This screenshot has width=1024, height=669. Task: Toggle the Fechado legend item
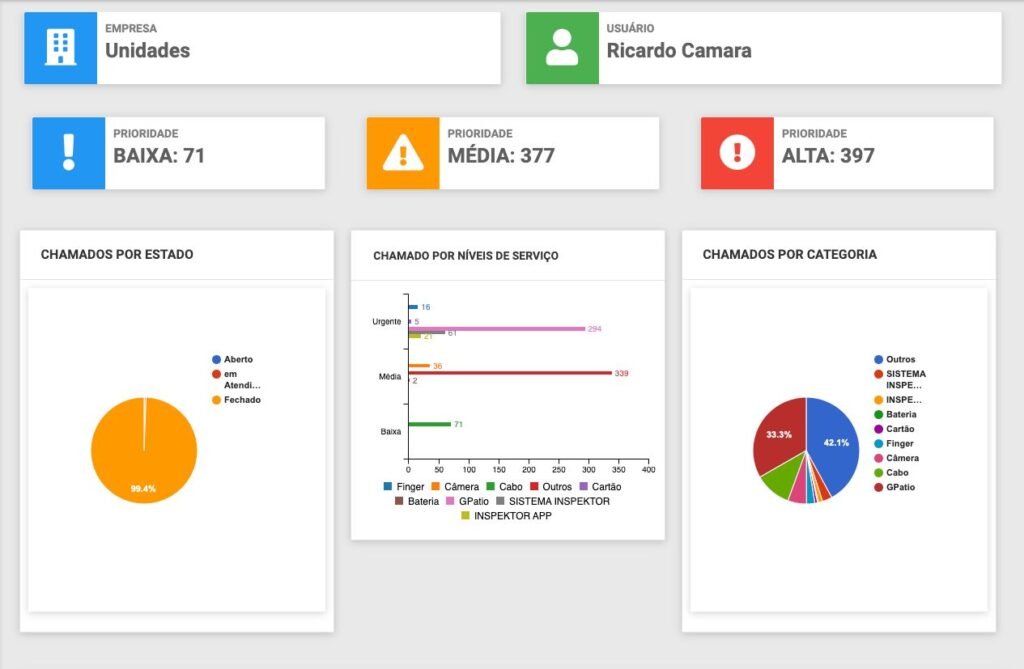click(241, 400)
